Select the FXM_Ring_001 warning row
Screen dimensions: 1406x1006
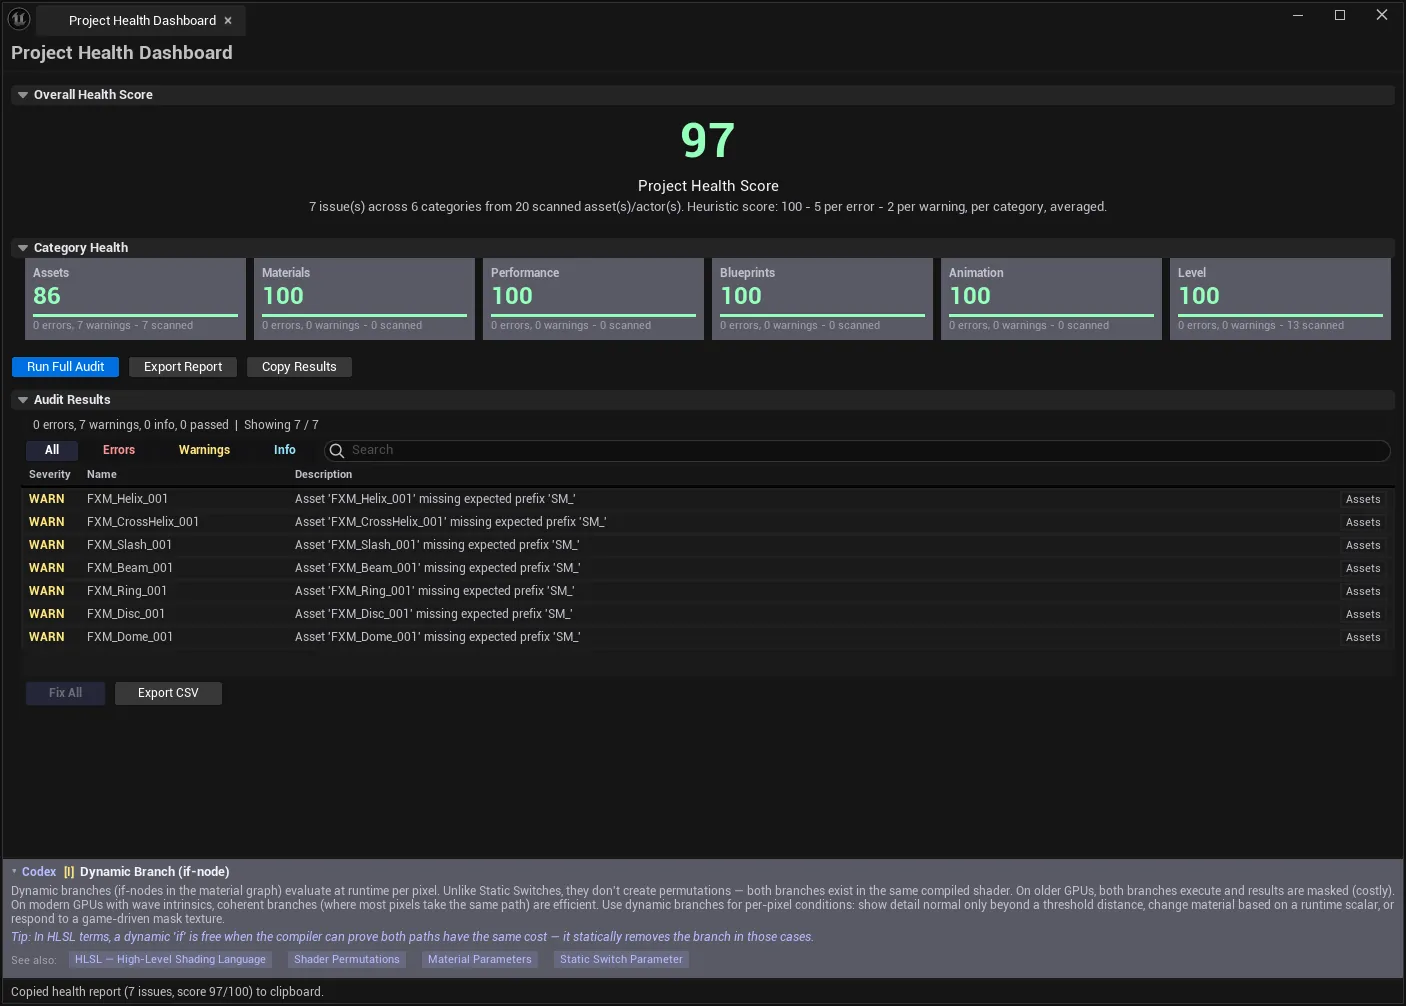pos(706,591)
